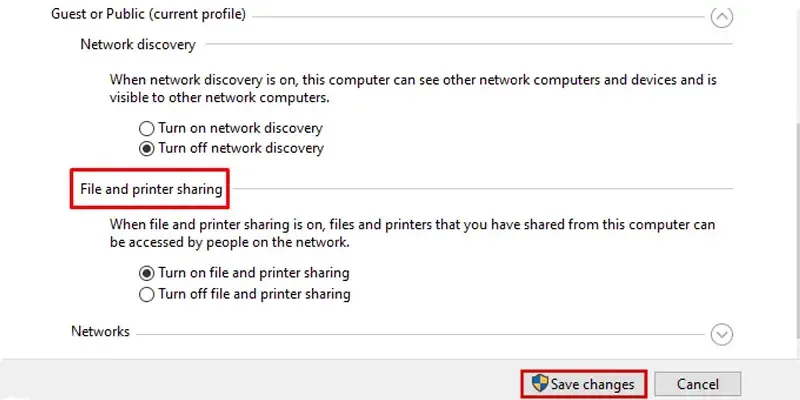This screenshot has width=800, height=400.
Task: Click empty area of the bottom button bar
Action: click(x=255, y=380)
